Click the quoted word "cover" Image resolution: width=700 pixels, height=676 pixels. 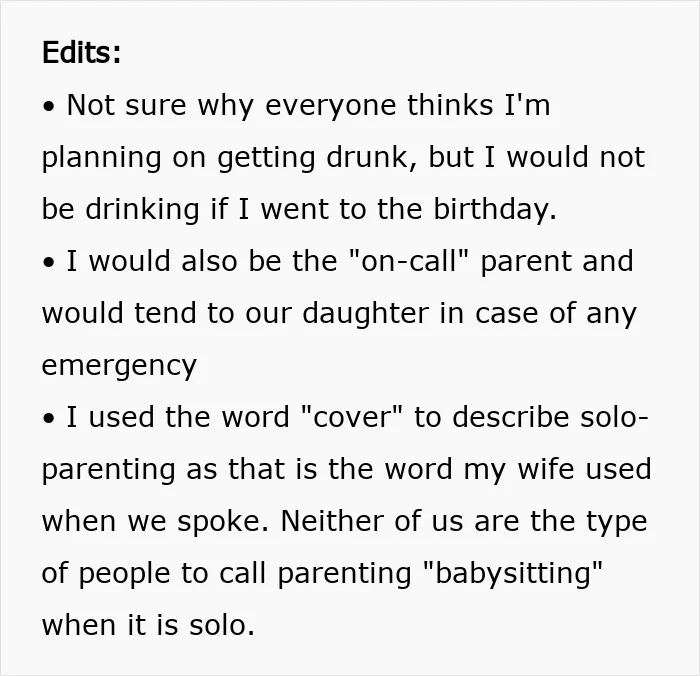point(352,417)
